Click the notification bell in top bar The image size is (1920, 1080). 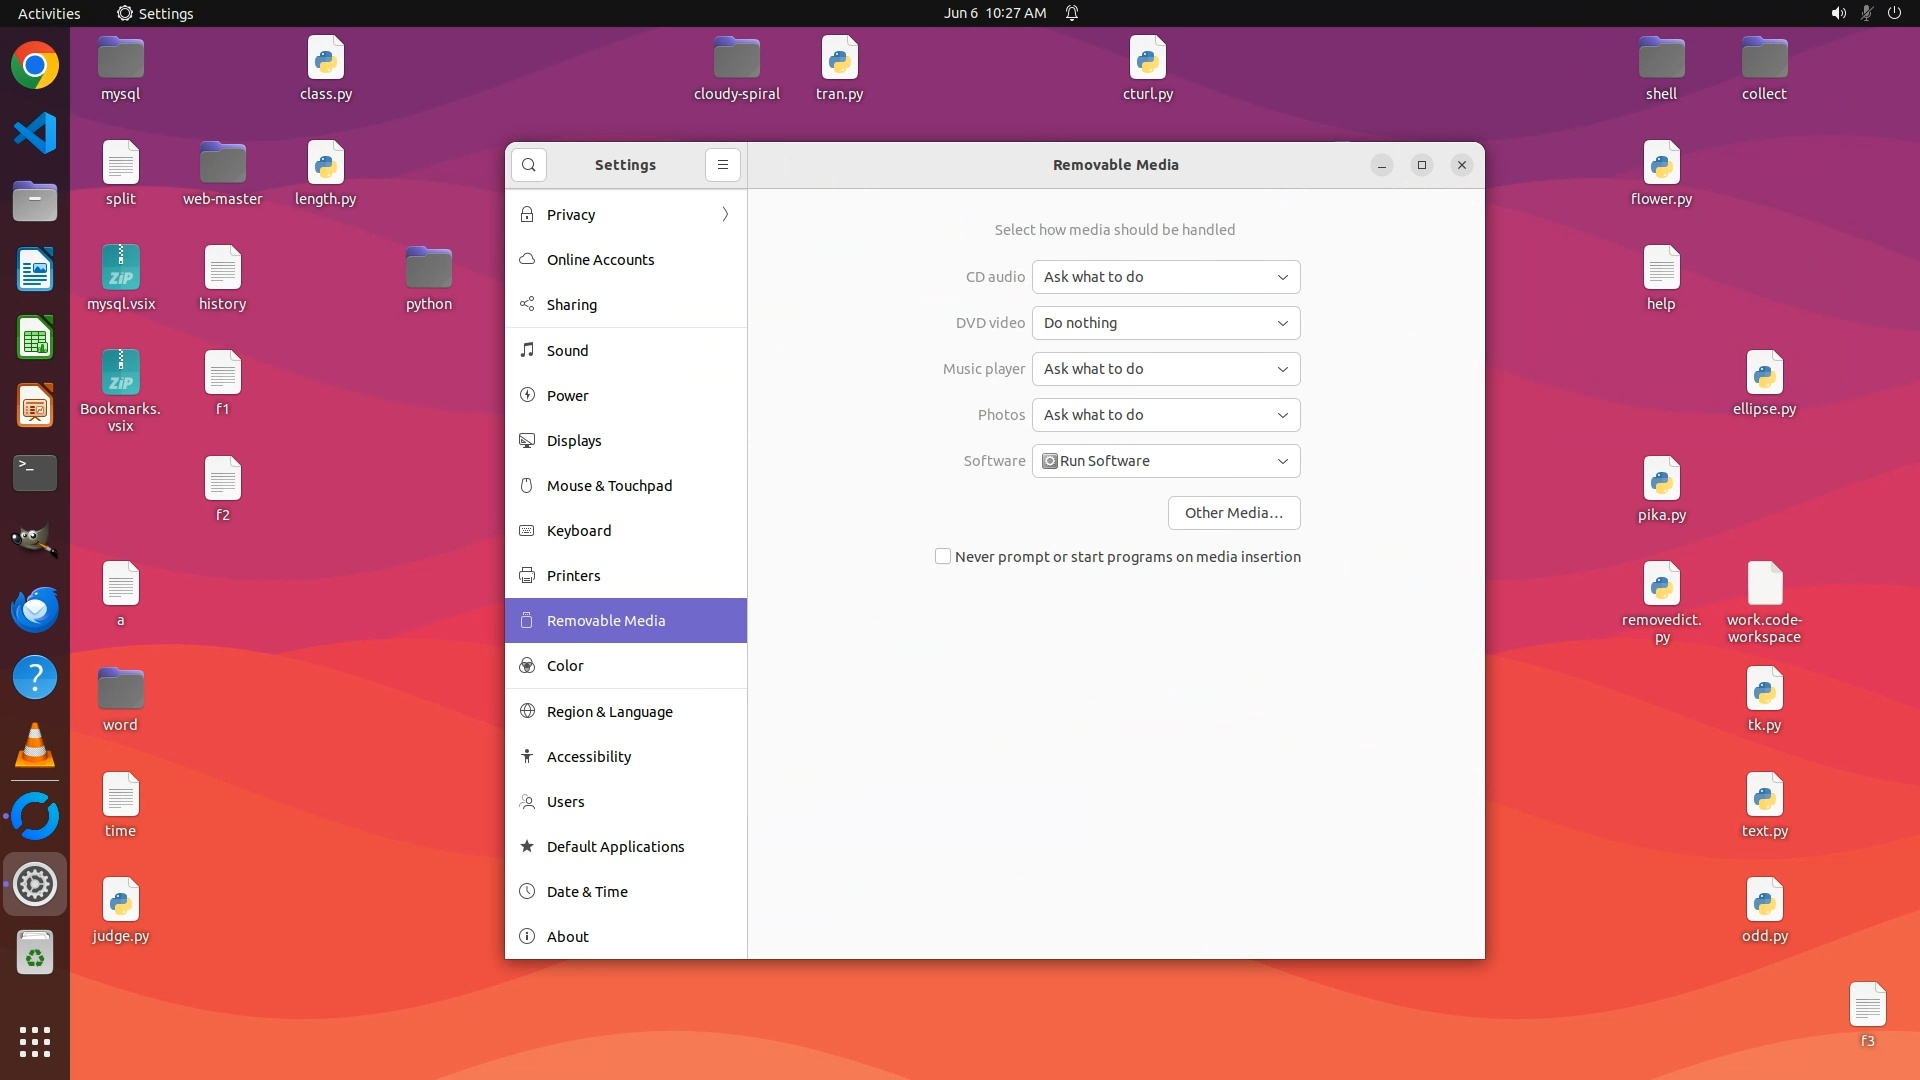coord(1071,13)
